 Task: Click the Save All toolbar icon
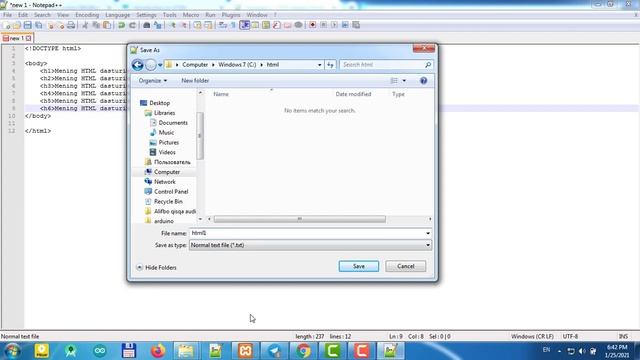(x=38, y=25)
